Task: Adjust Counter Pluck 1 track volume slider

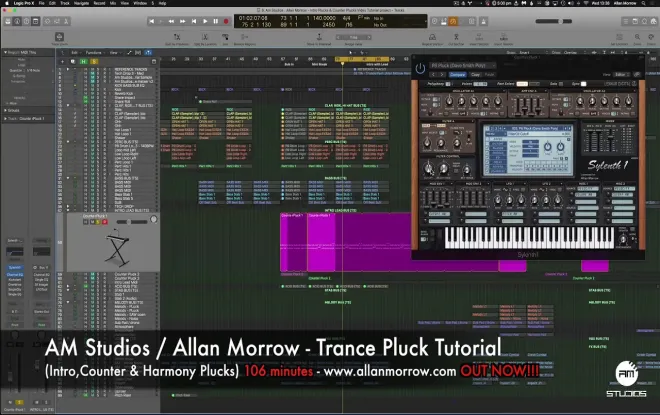Action: (x=131, y=222)
